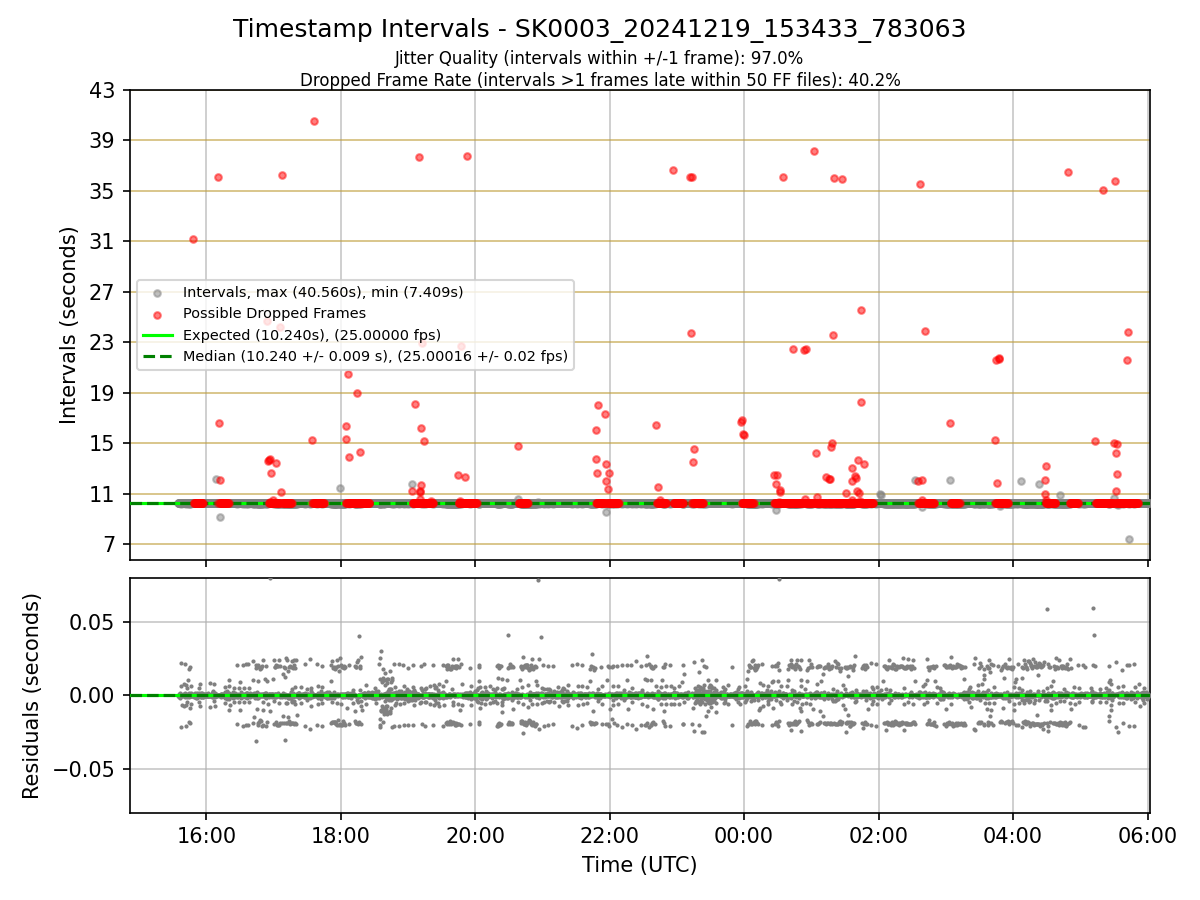Click the bright green line sample in legend
Image resolution: width=1200 pixels, height=900 pixels.
(x=157, y=335)
